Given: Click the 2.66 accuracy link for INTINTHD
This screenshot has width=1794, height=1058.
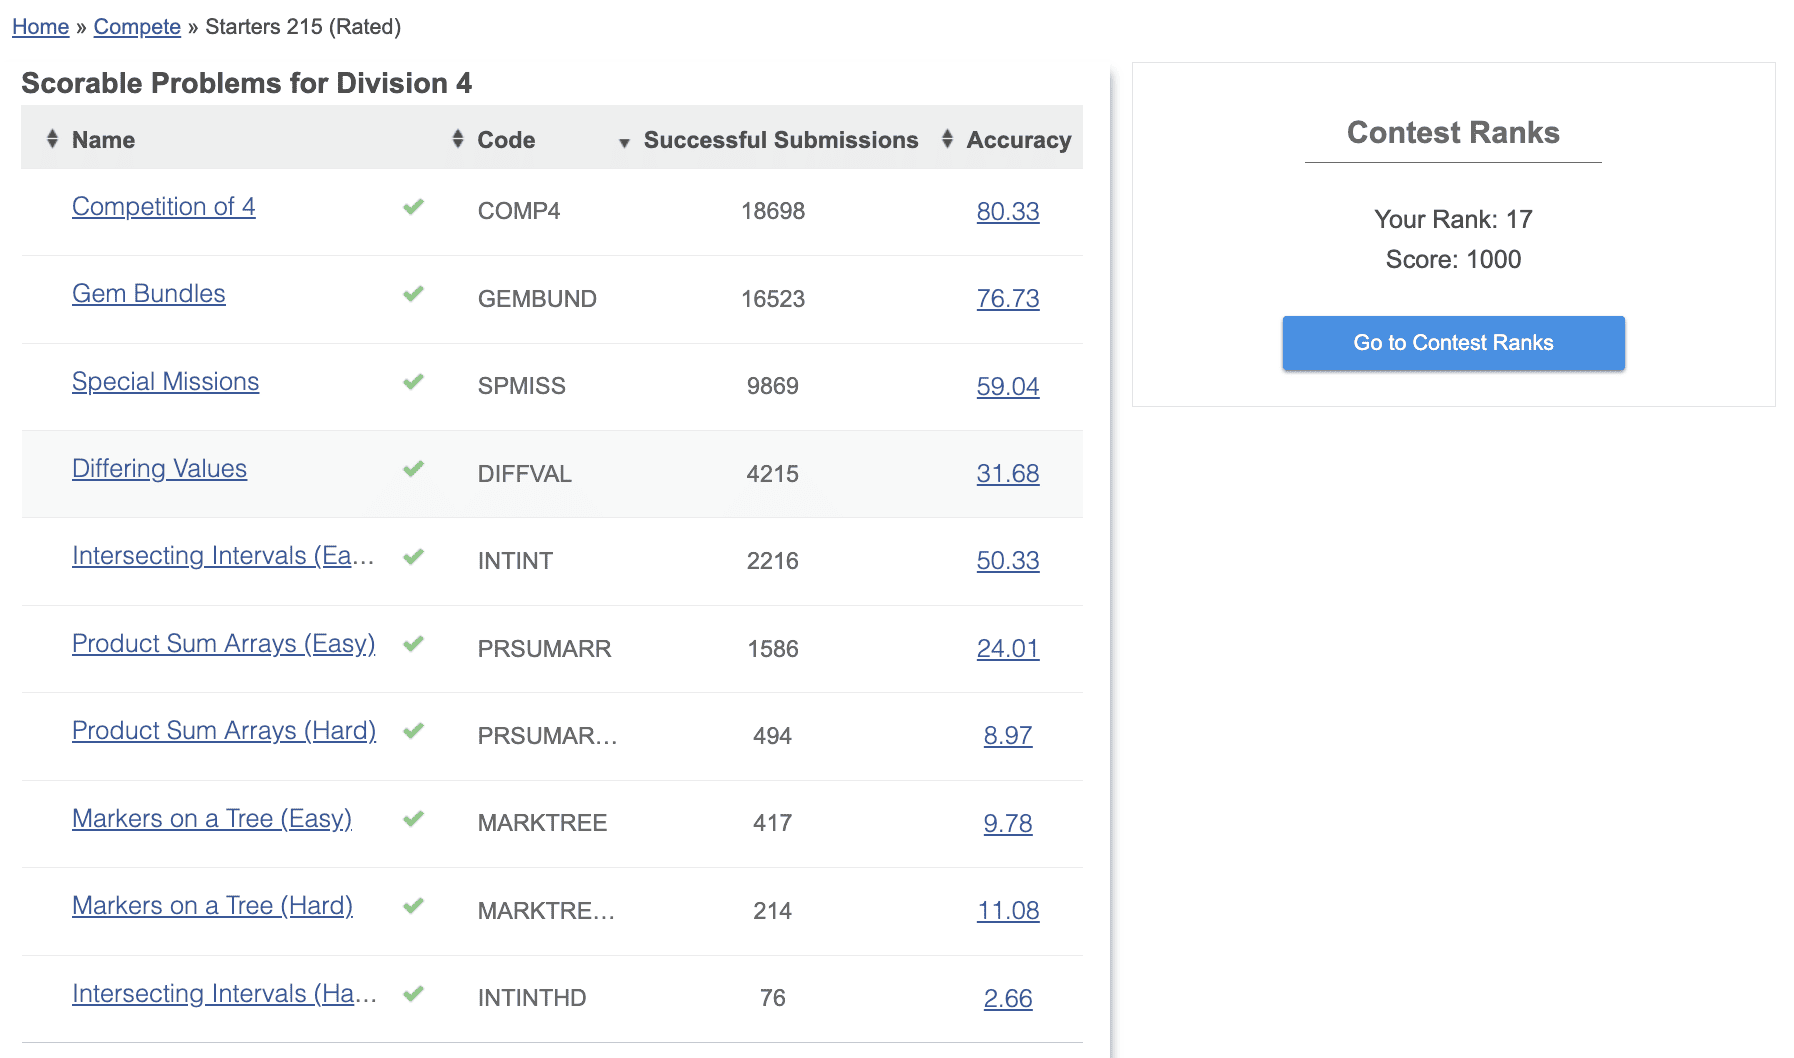Looking at the screenshot, I should tap(1007, 998).
